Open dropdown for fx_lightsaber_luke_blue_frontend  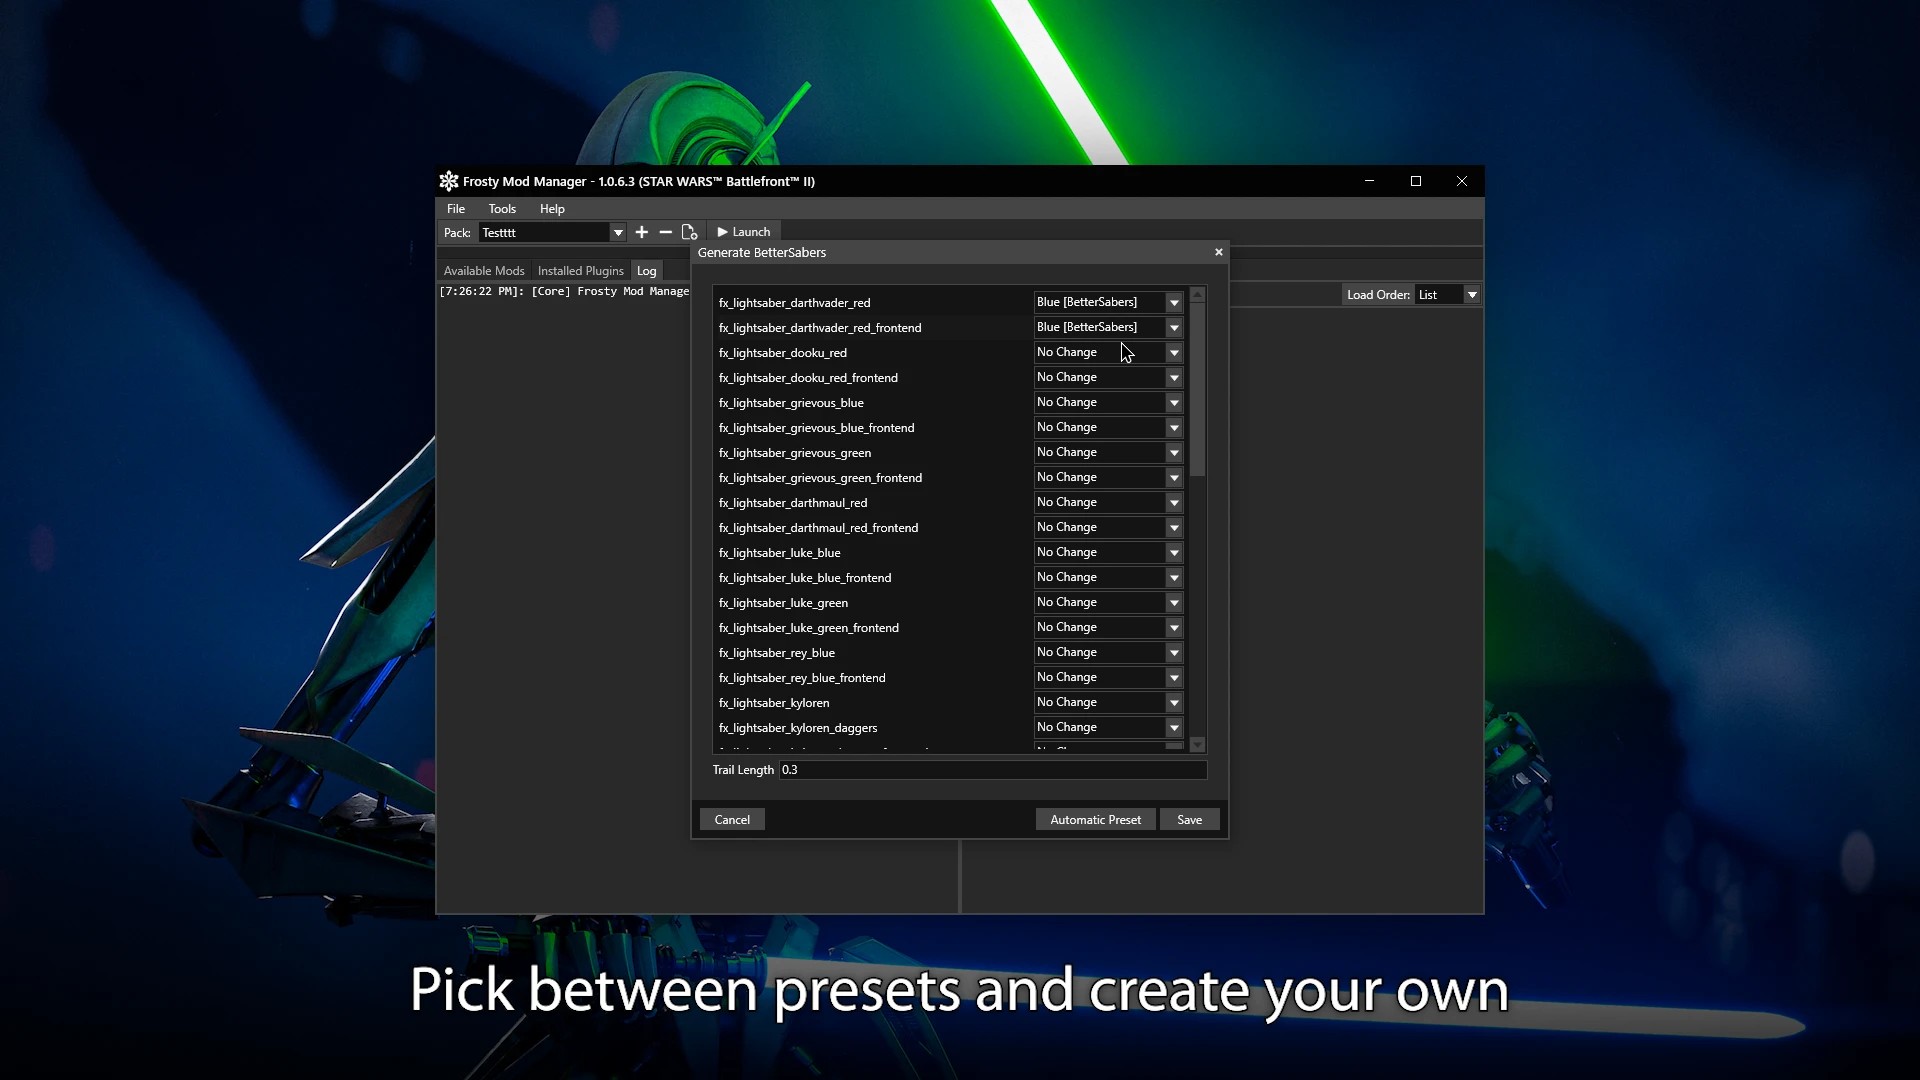pos(1108,577)
